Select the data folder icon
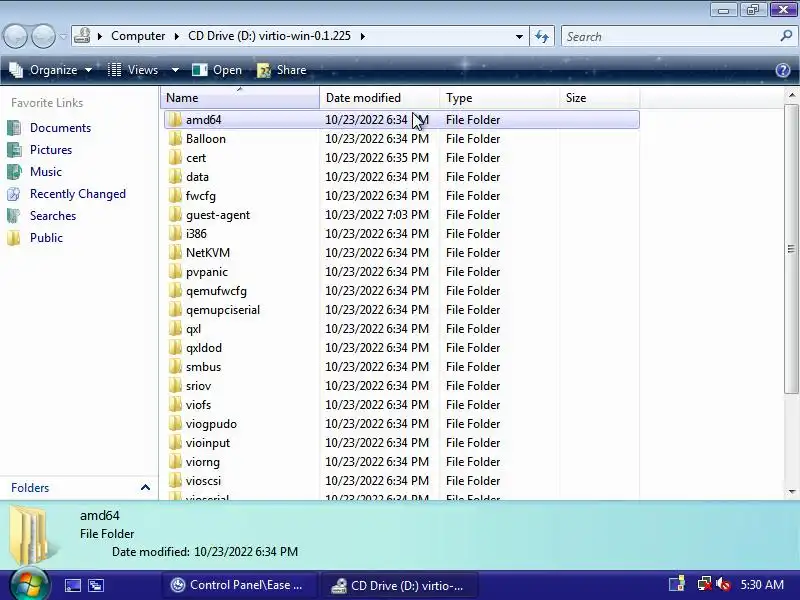Screen dimensions: 800x600 175,177
